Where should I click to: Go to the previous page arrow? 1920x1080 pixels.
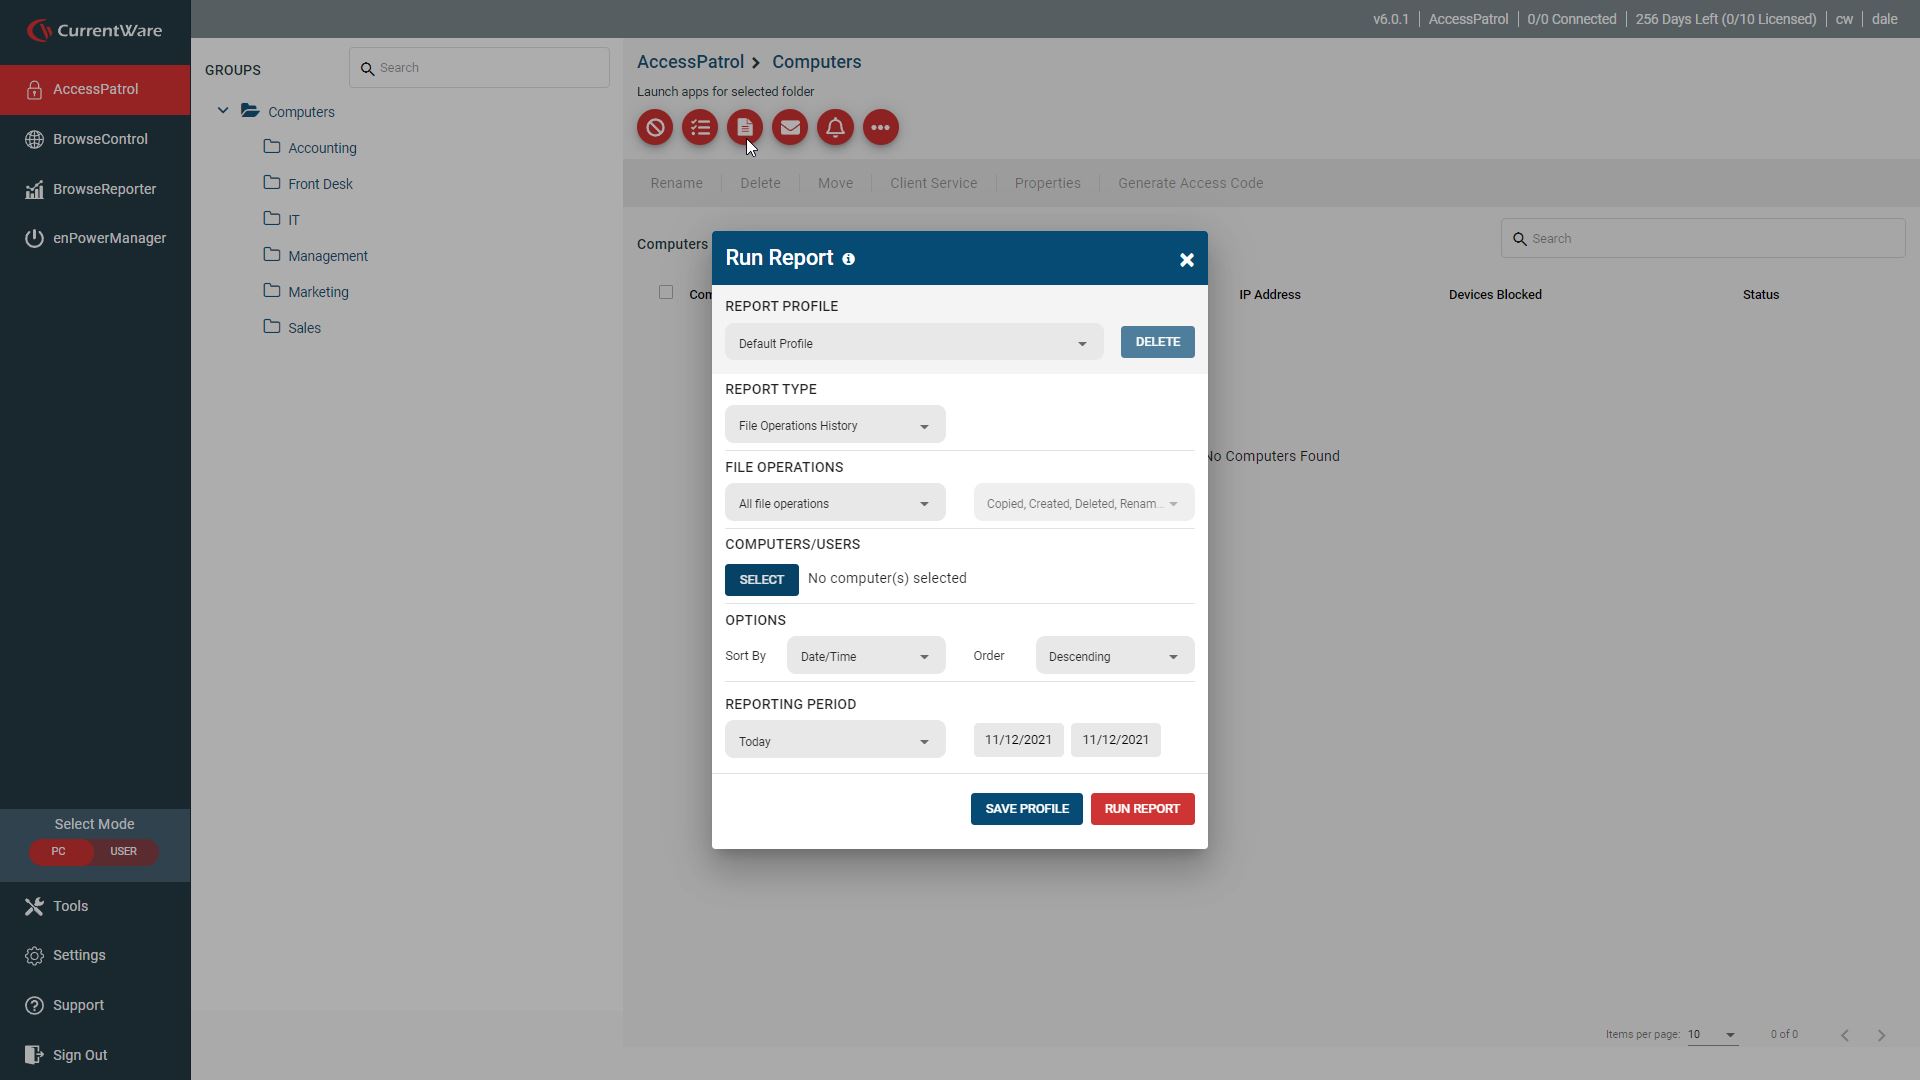1845,1035
